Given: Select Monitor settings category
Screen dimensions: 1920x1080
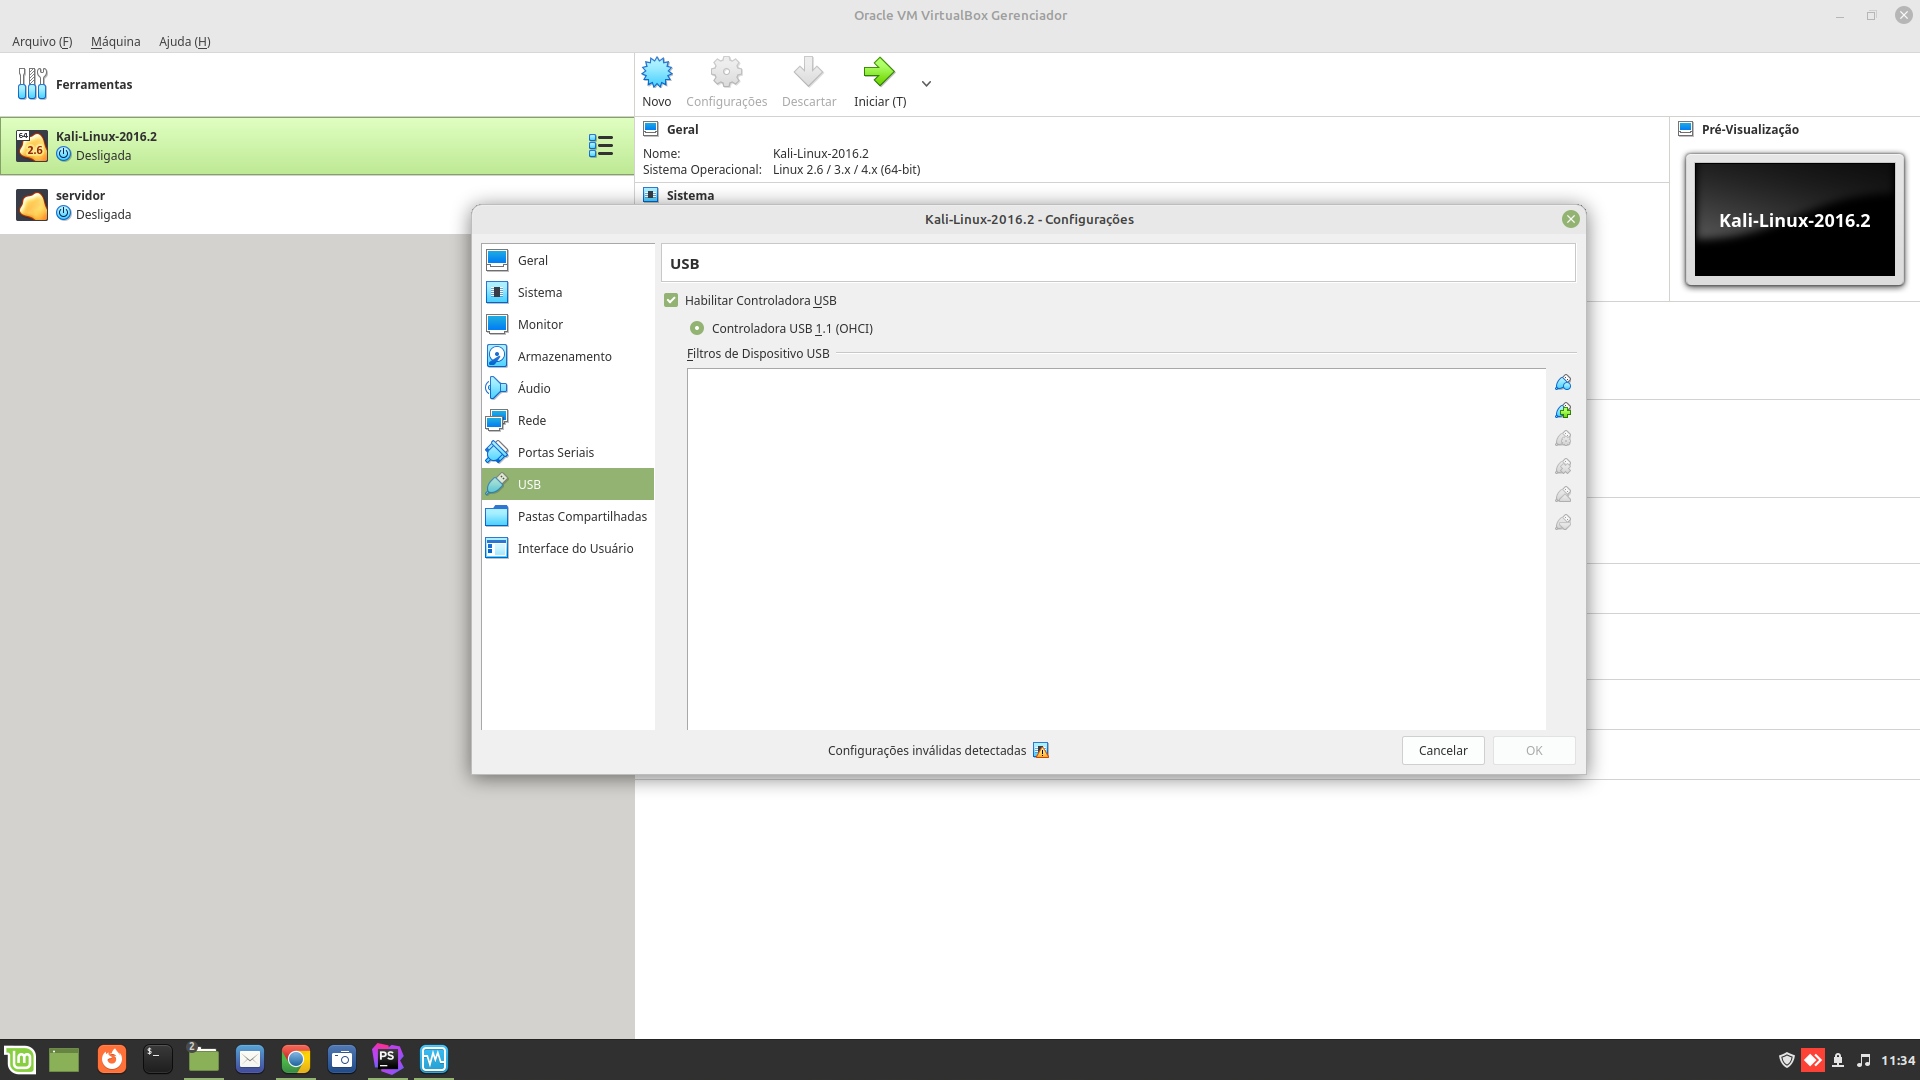Looking at the screenshot, I should pos(568,324).
